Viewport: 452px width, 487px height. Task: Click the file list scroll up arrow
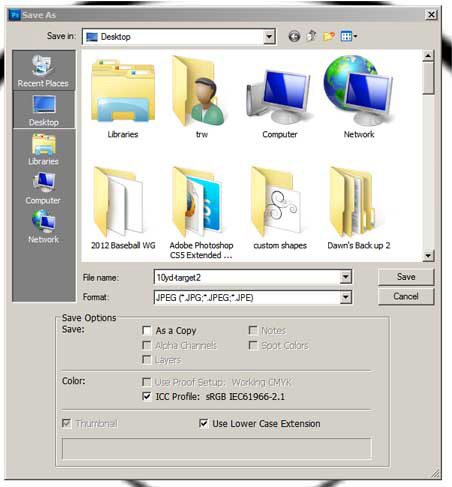(428, 56)
